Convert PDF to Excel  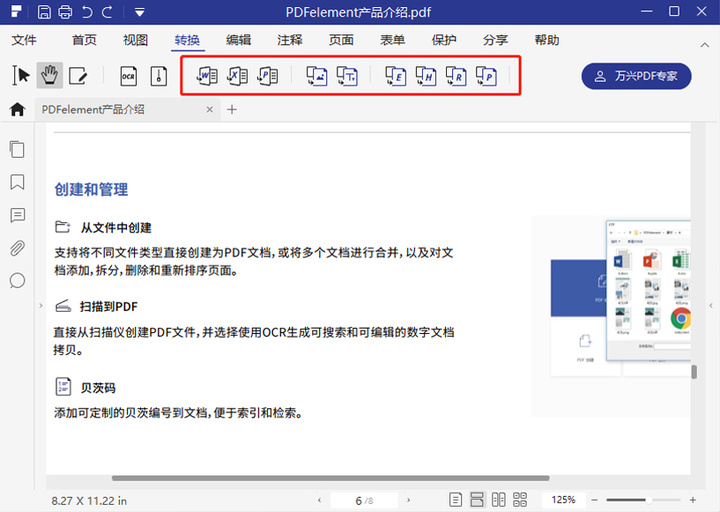pos(237,76)
